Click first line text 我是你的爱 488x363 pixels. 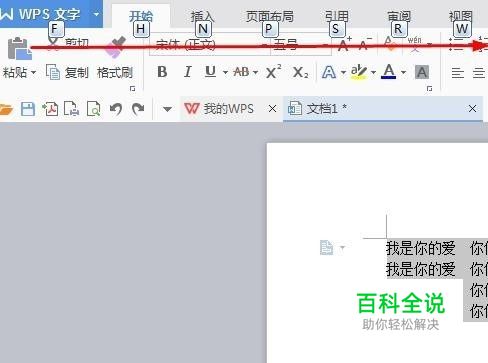pyautogui.click(x=421, y=248)
